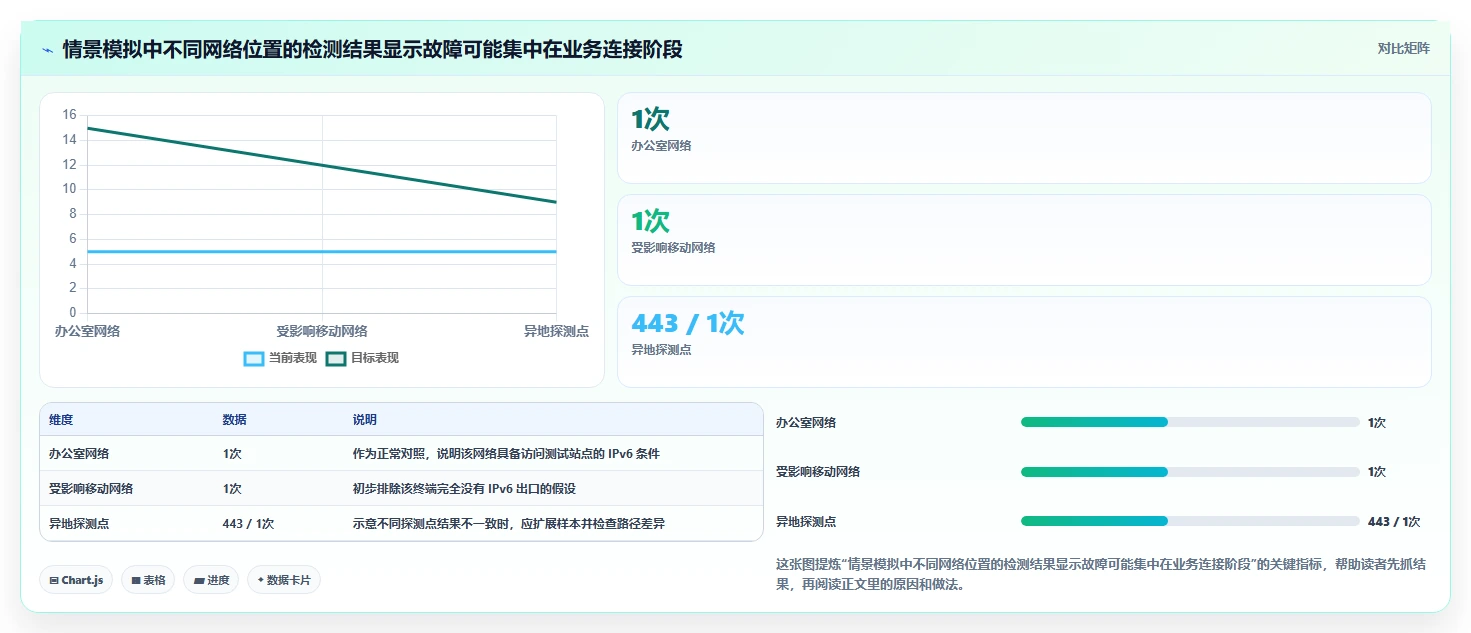Click the 443 / 1次 value after the progress bar
This screenshot has width=1471, height=633.
[1394, 522]
